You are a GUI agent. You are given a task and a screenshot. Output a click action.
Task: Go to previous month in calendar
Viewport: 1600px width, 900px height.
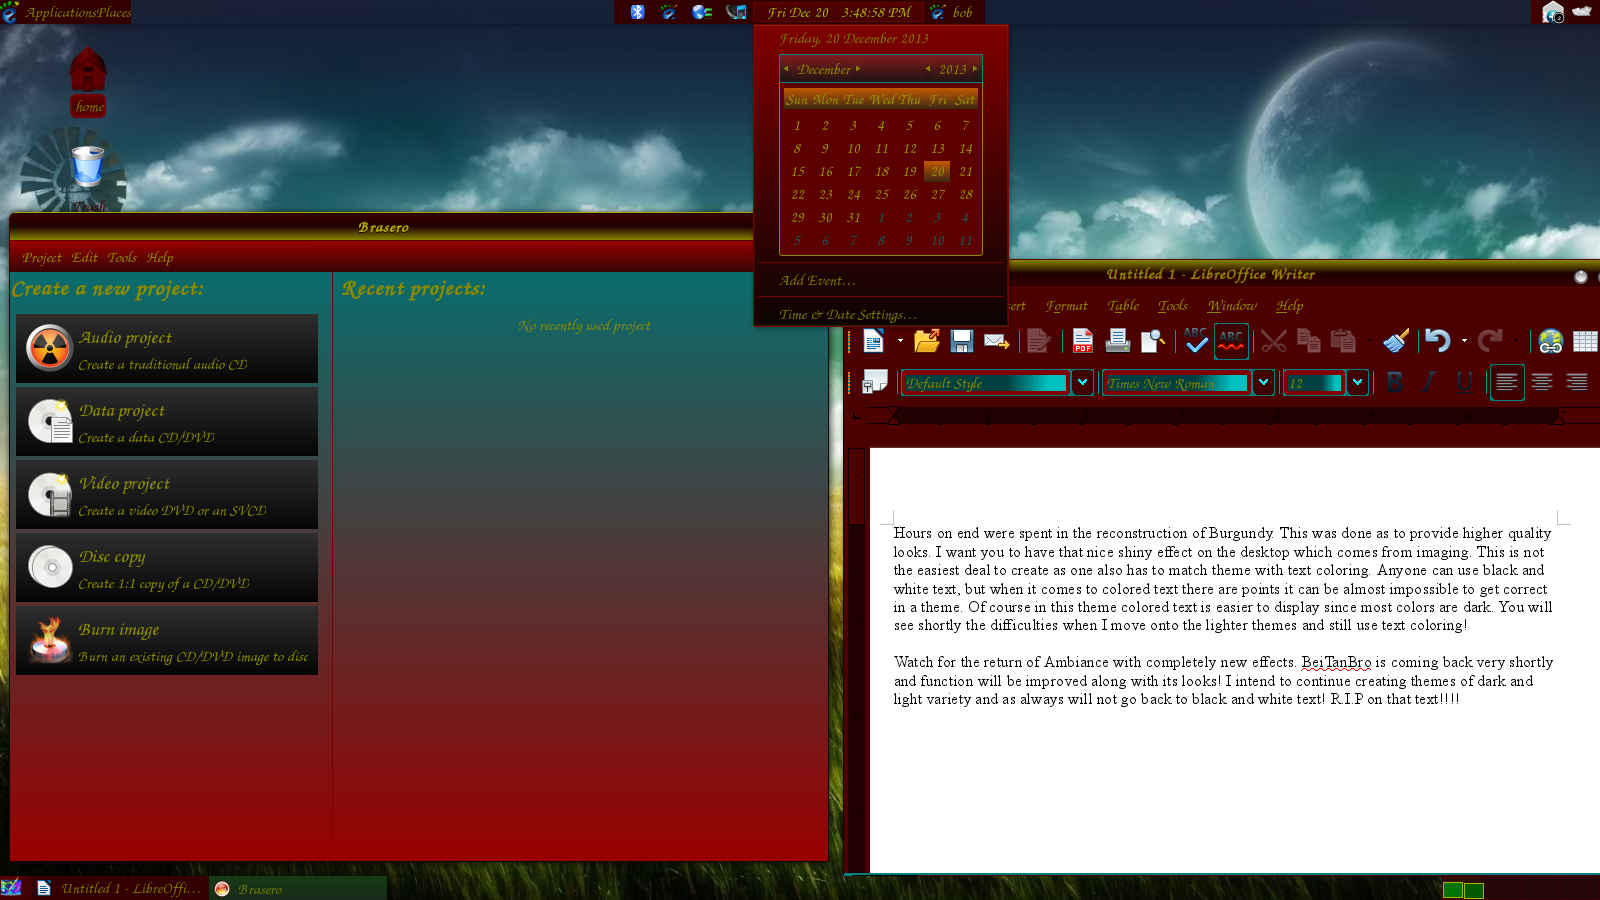pos(787,69)
